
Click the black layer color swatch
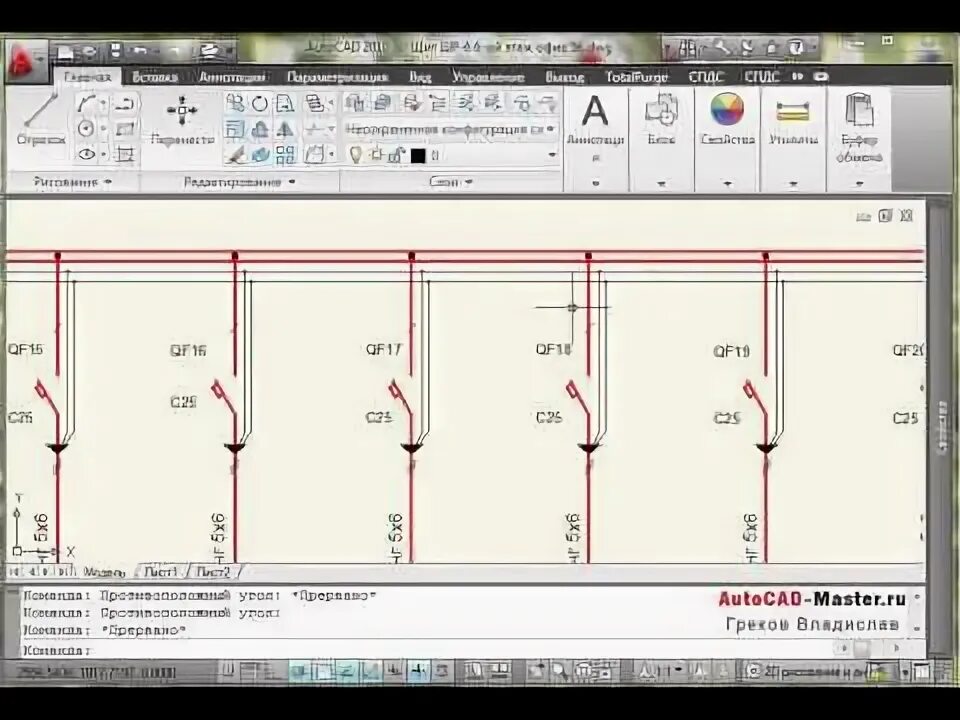tap(418, 156)
